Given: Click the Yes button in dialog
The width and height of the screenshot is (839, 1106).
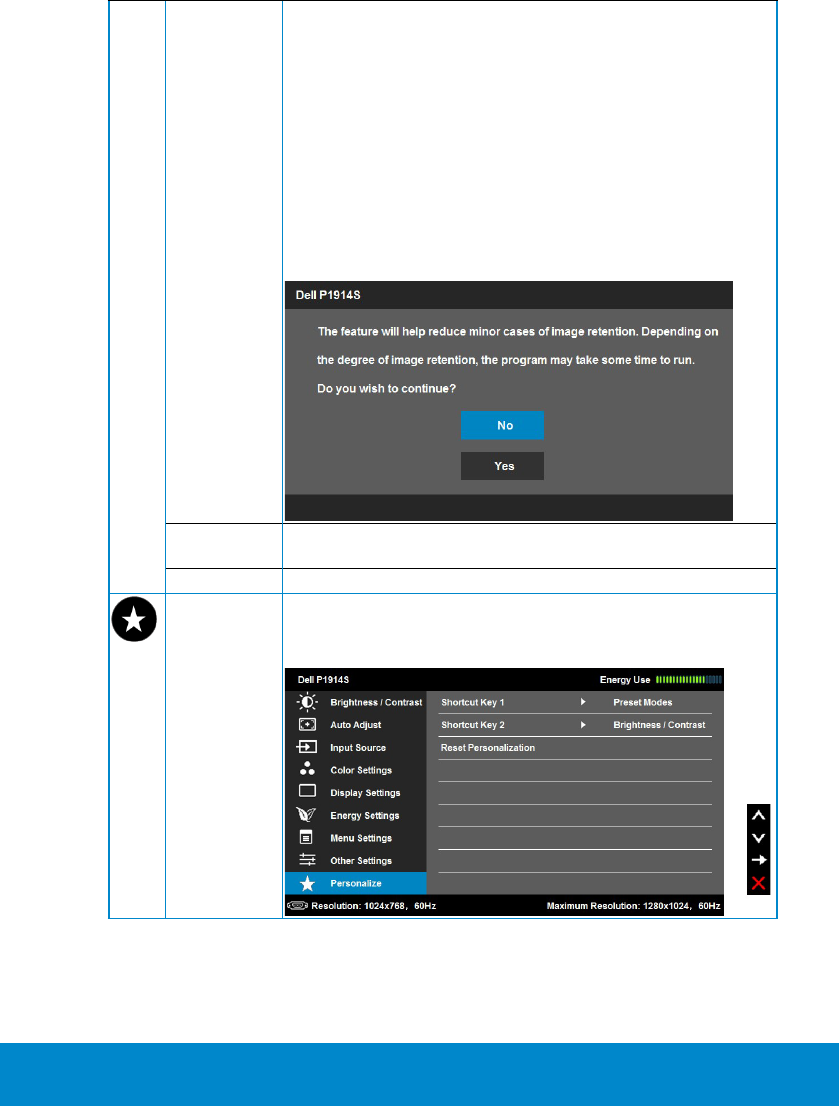Looking at the screenshot, I should coord(502,466).
